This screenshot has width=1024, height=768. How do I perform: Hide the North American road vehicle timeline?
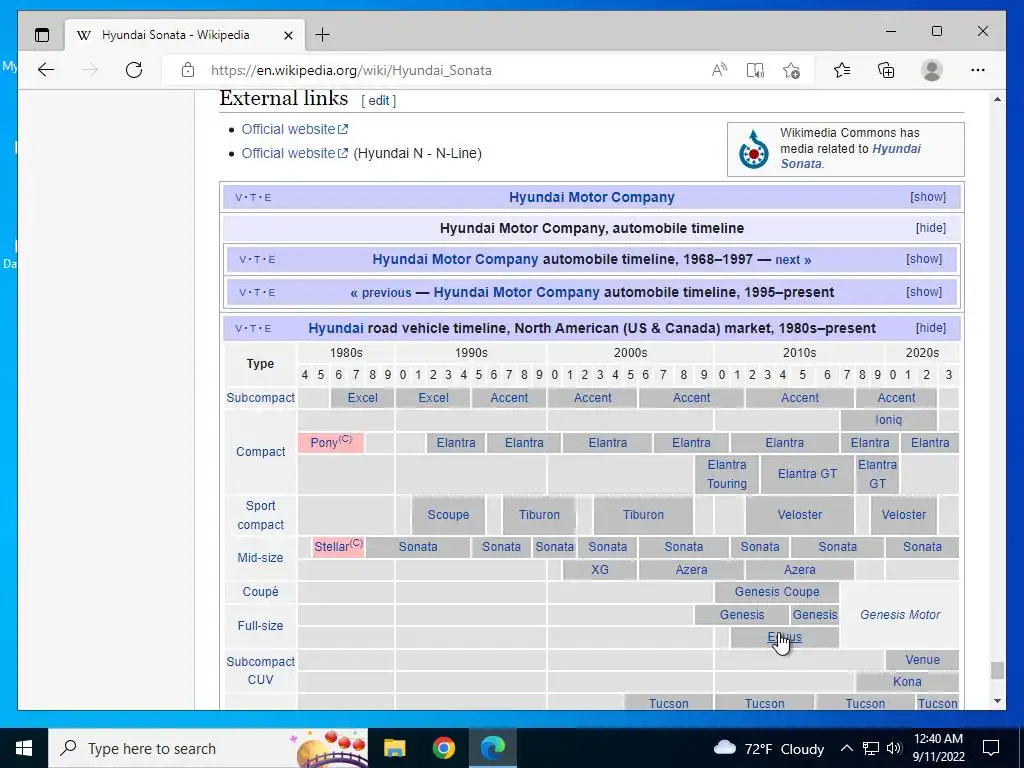pos(931,328)
